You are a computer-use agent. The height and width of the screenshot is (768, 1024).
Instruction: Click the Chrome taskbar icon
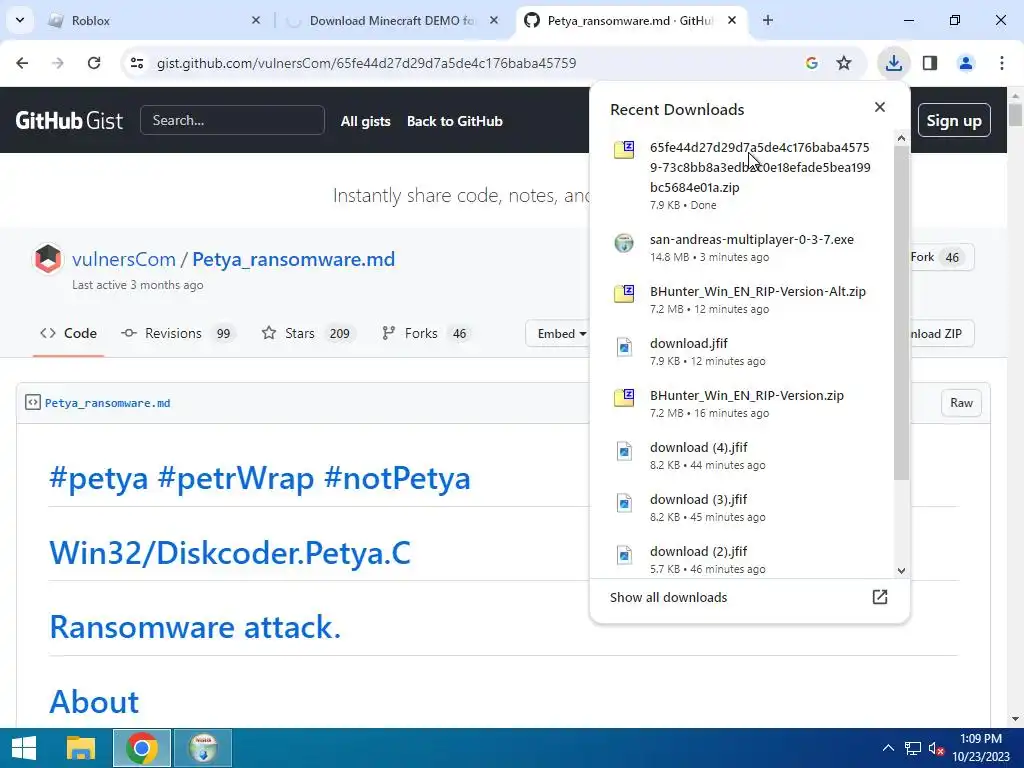click(x=142, y=748)
